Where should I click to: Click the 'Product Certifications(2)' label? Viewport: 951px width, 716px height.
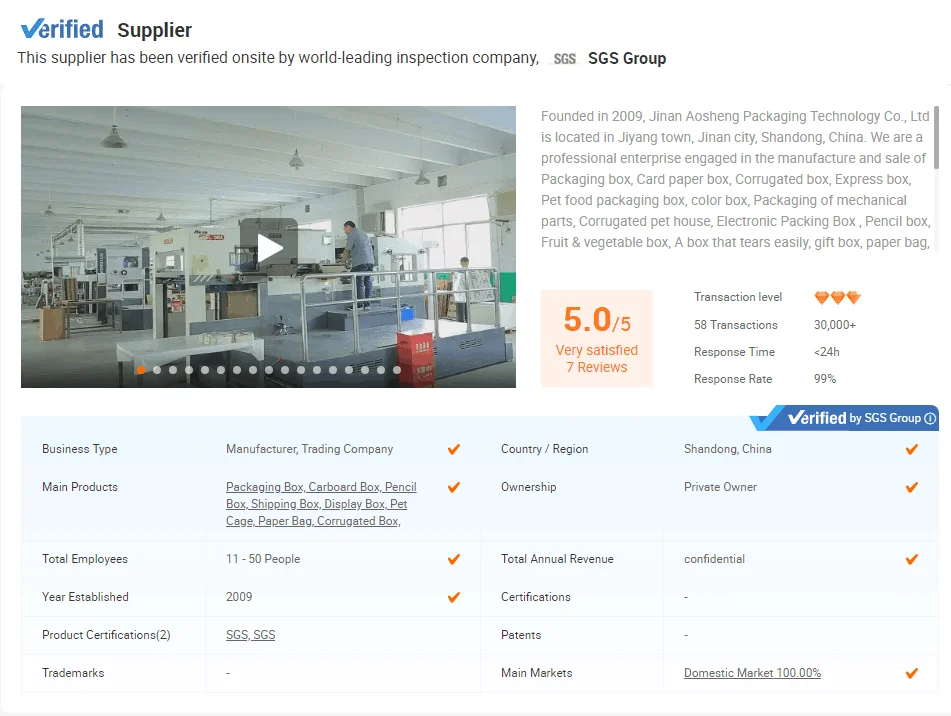tap(106, 635)
